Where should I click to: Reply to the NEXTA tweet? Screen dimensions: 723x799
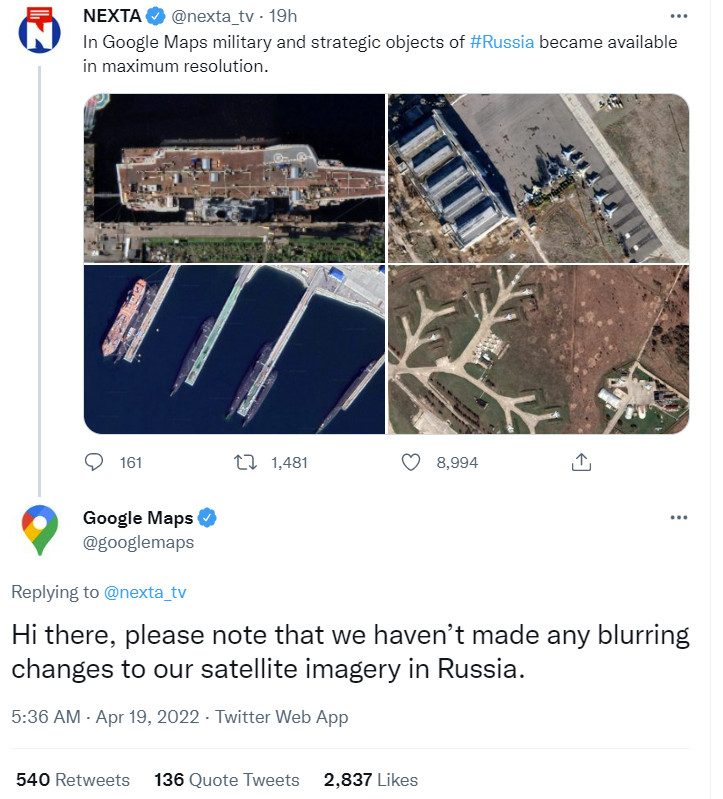pos(96,462)
